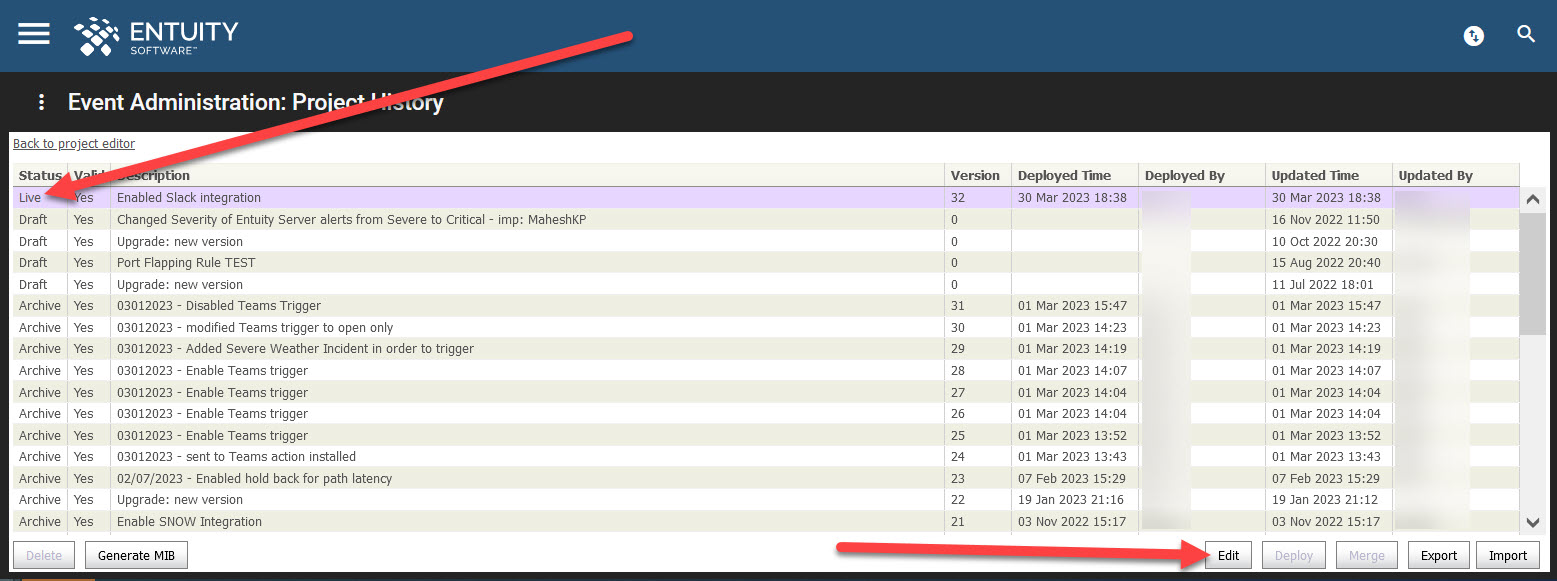Select the Live row 'Enabled Slack integration'
The height and width of the screenshot is (581, 1557).
pyautogui.click(x=766, y=198)
